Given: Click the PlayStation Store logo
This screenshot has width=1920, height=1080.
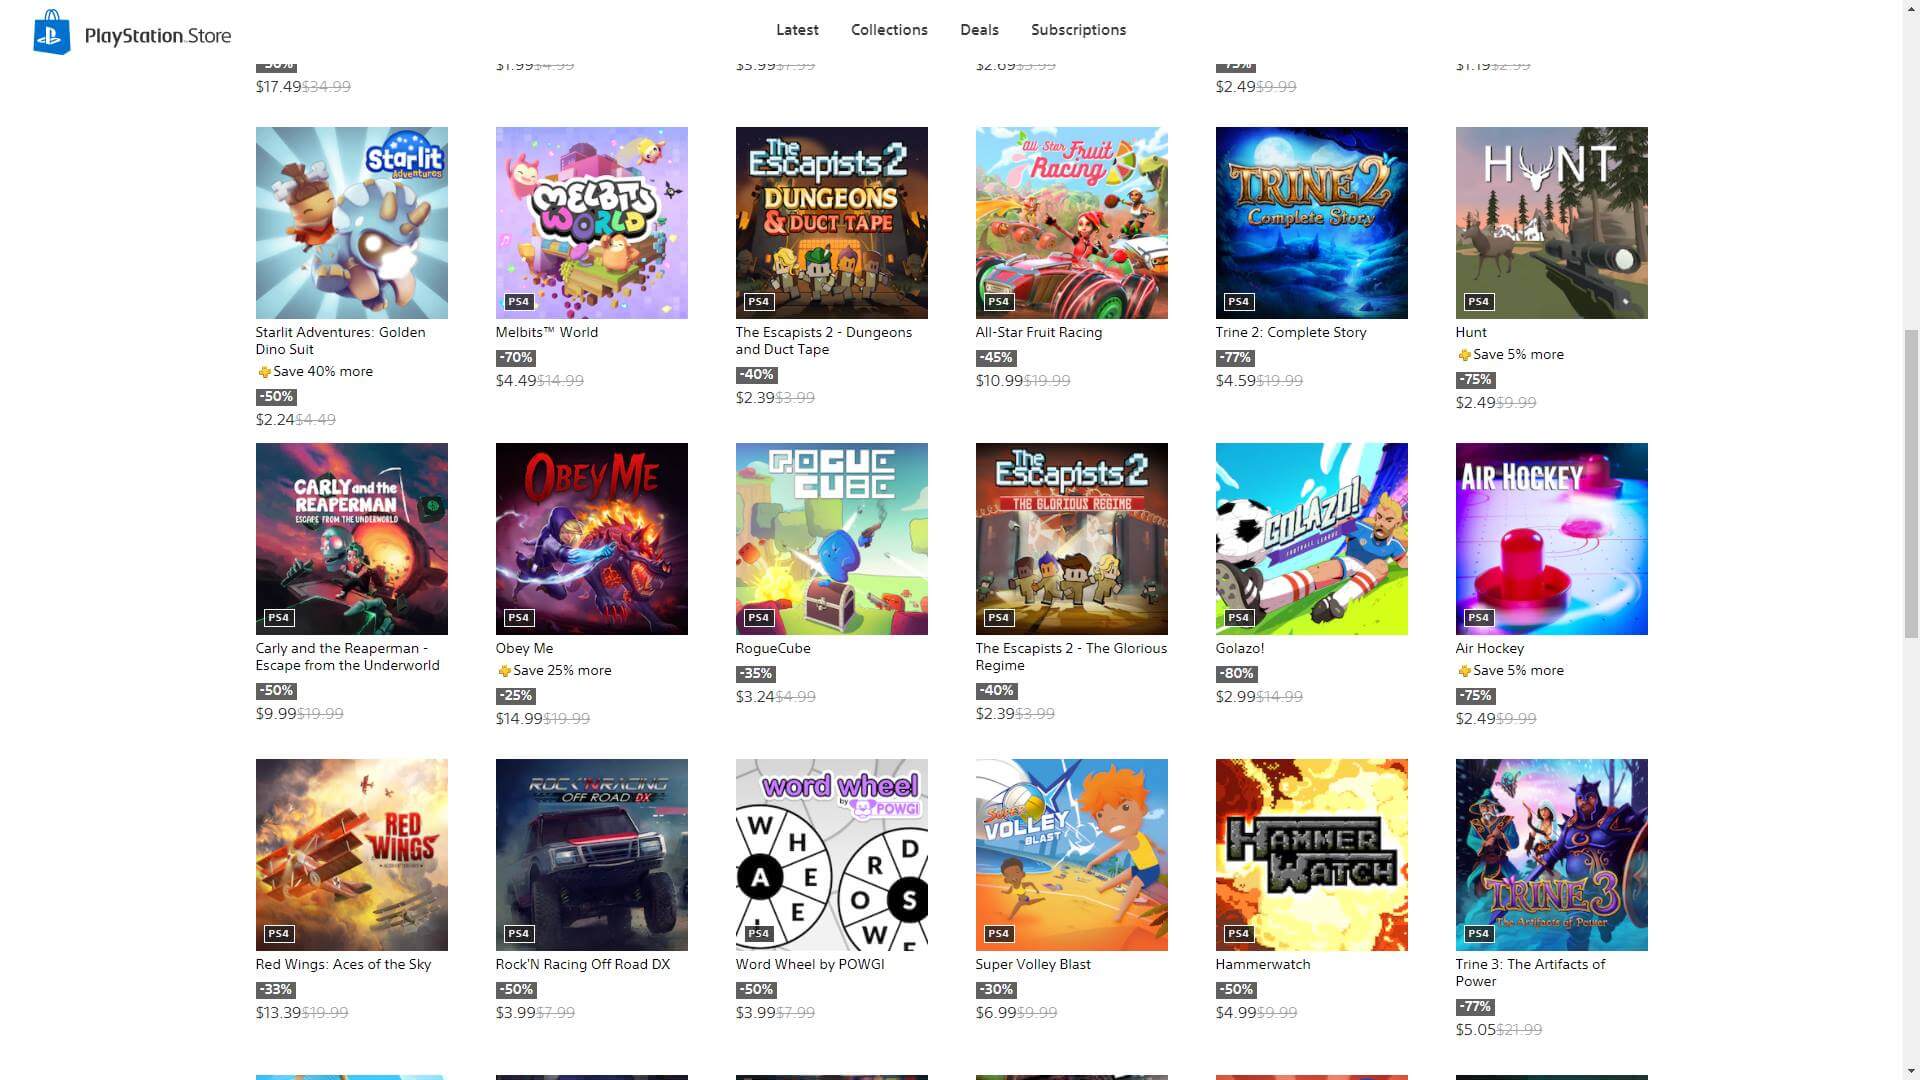Looking at the screenshot, I should click(132, 33).
